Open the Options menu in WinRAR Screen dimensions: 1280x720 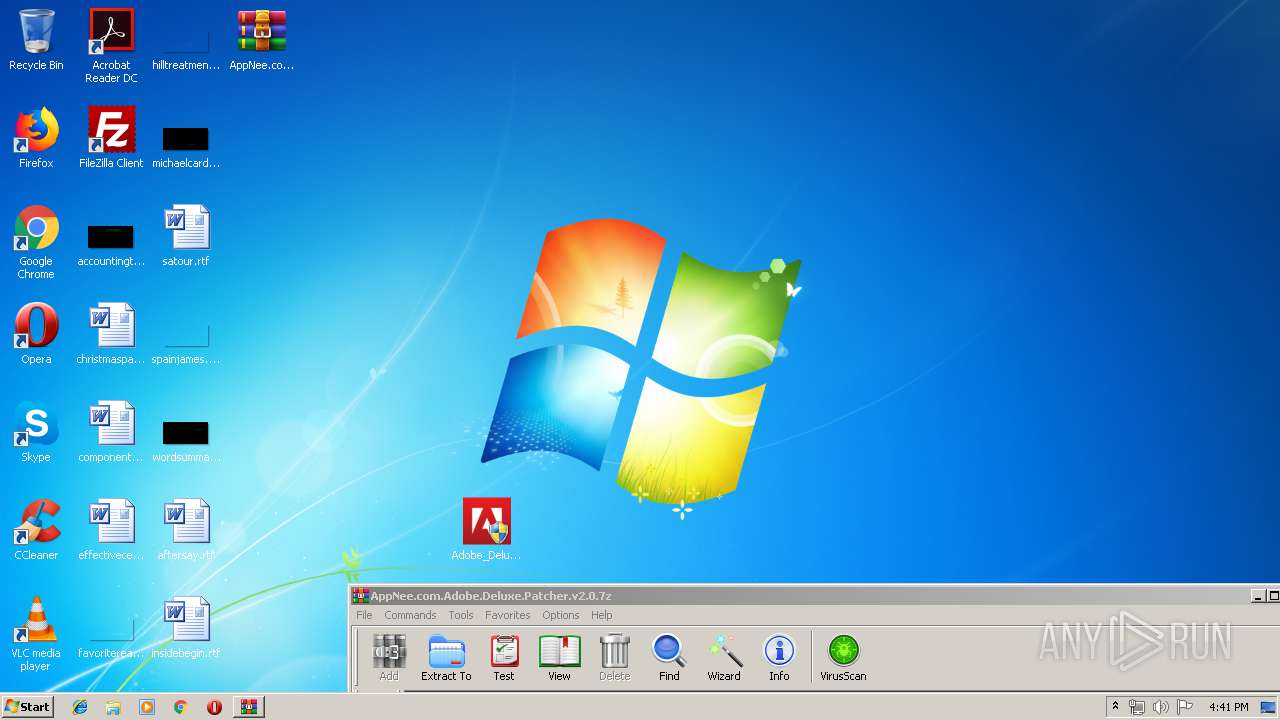pos(561,615)
